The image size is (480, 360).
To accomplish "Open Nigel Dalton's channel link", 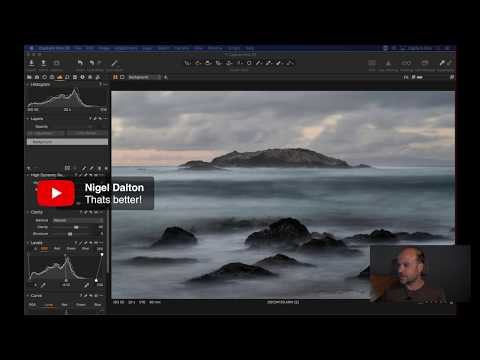I will coord(114,188).
